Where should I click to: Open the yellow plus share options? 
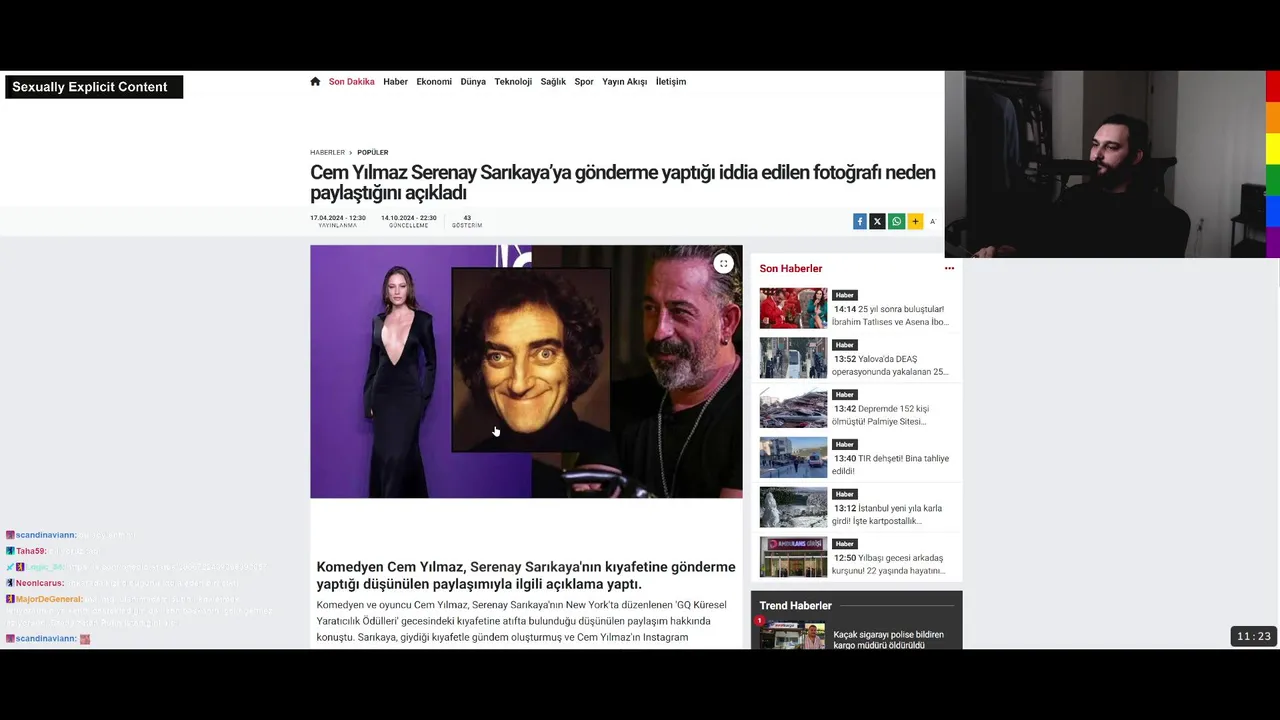[915, 222]
